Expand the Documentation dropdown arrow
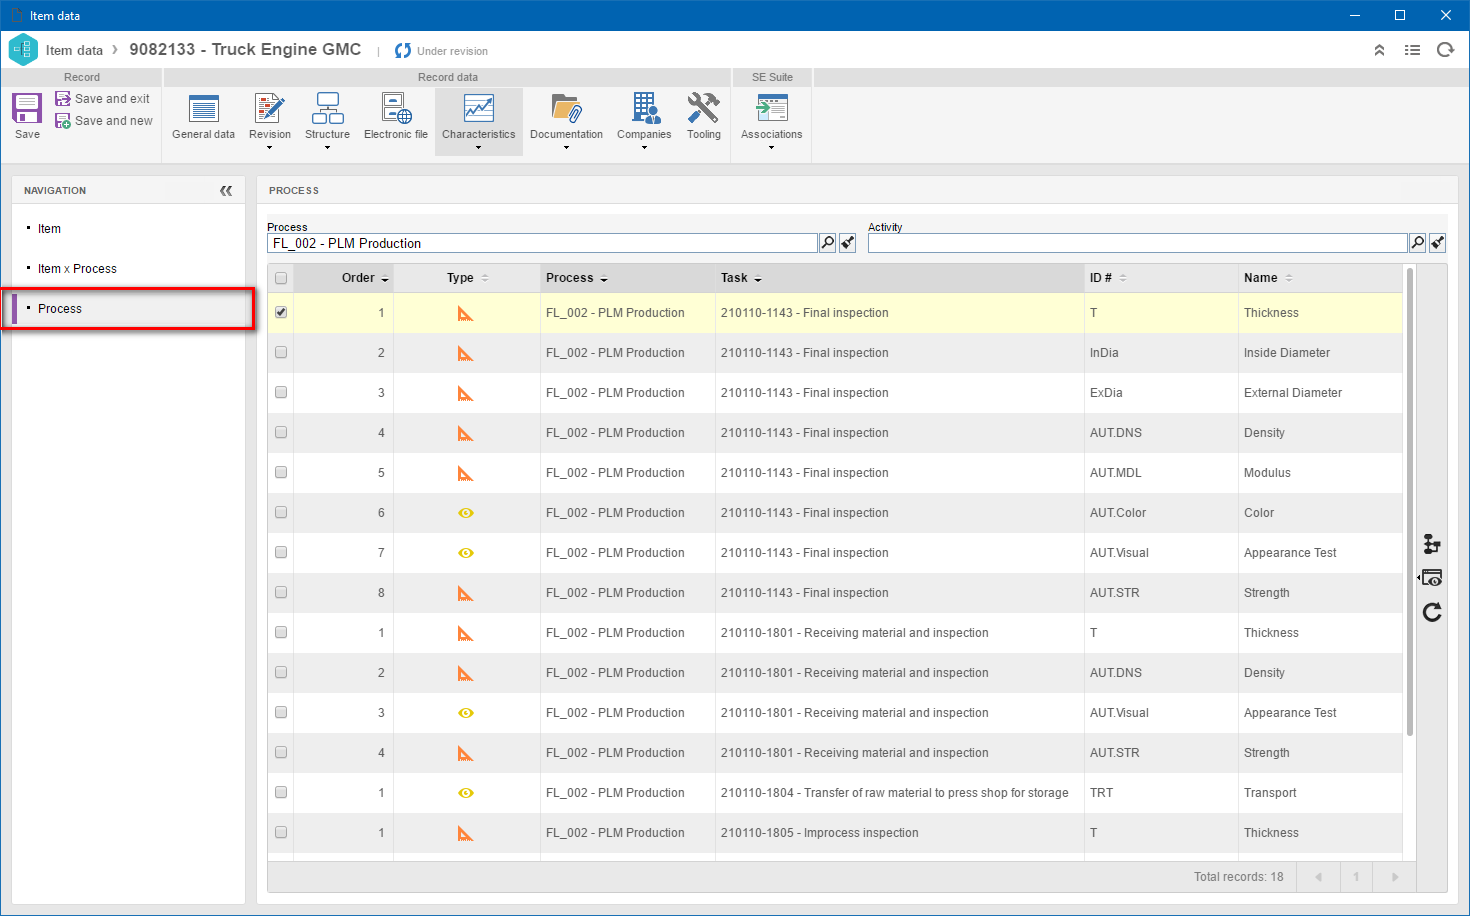The image size is (1470, 916). tap(566, 148)
